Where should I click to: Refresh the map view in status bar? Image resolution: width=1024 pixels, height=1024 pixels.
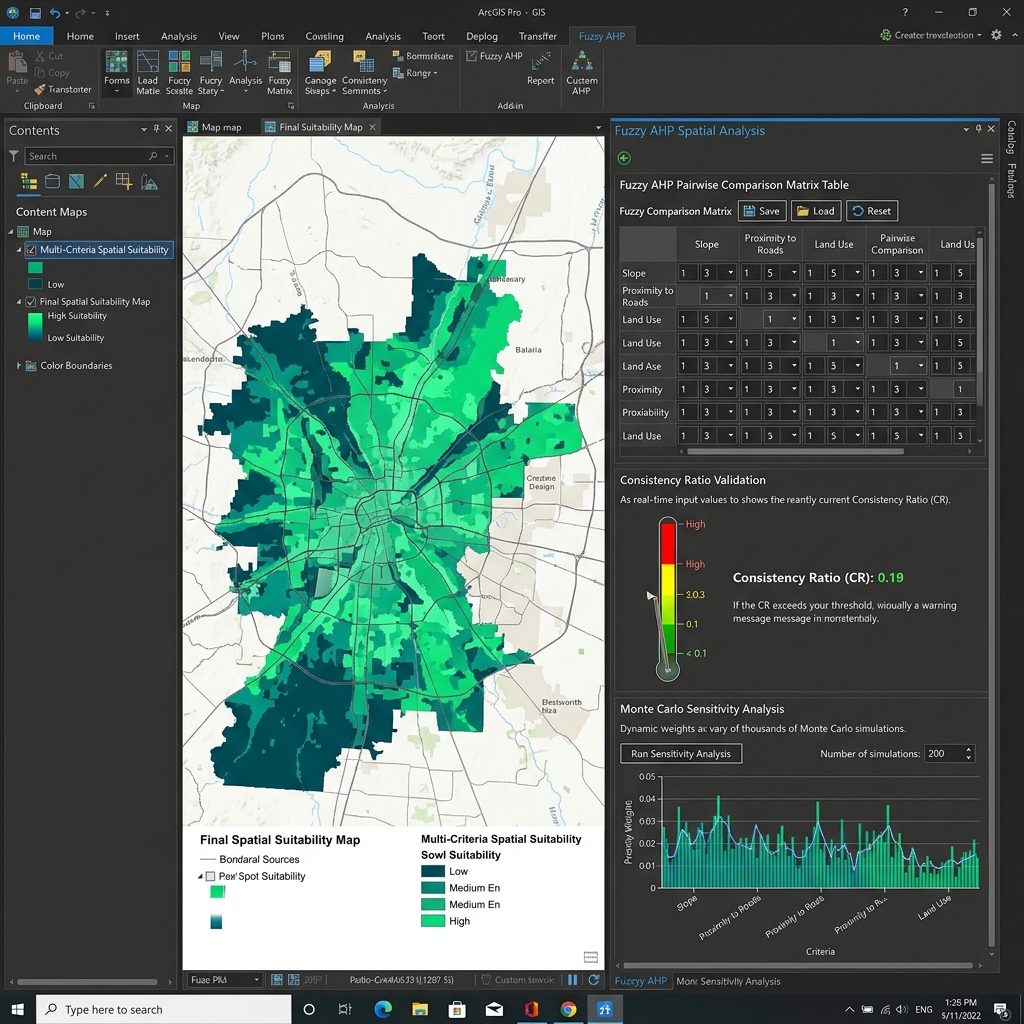pos(594,980)
